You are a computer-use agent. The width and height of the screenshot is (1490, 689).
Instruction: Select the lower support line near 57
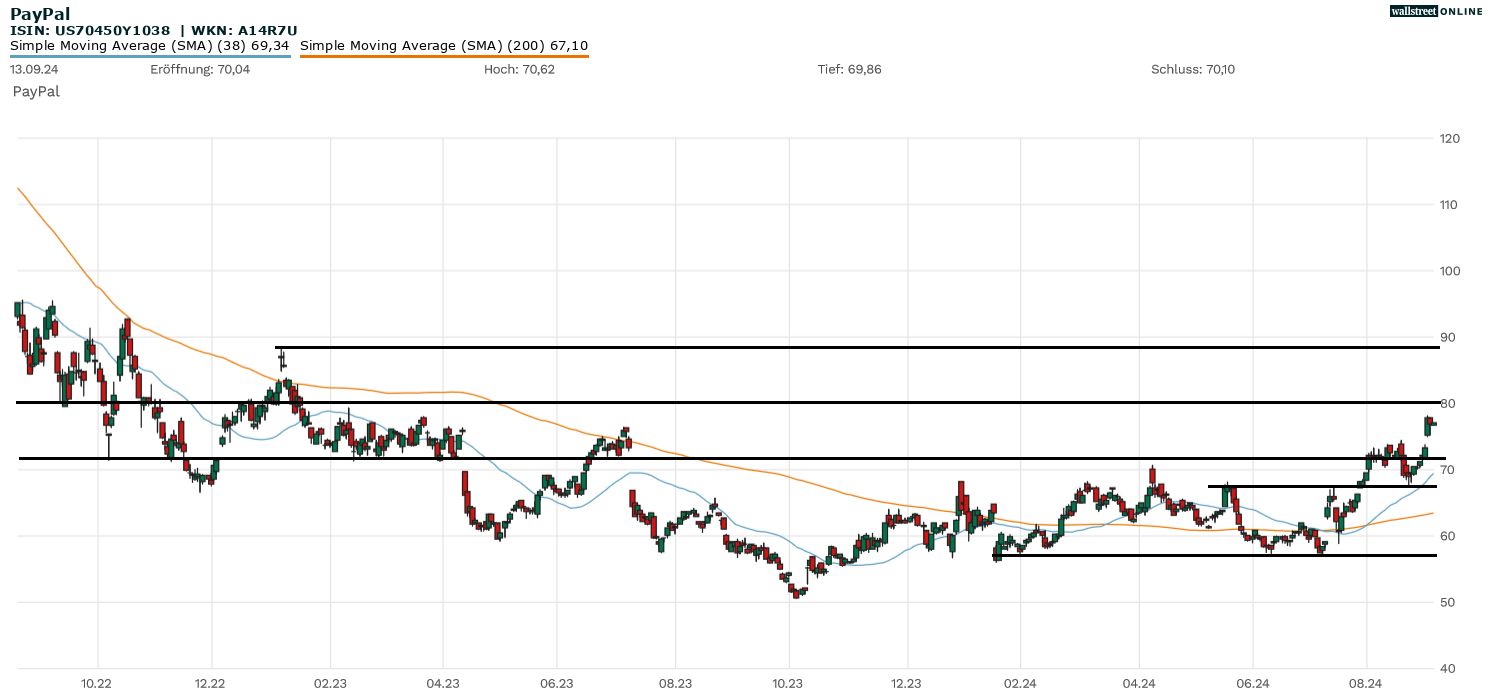click(x=1150, y=556)
